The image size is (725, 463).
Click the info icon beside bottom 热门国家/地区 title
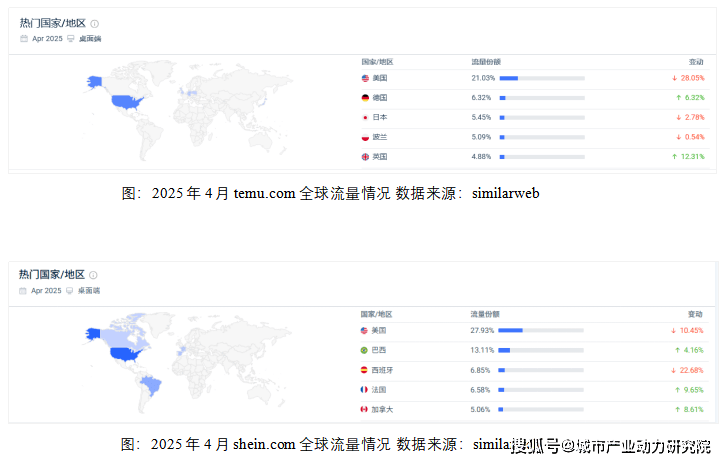(x=93, y=275)
